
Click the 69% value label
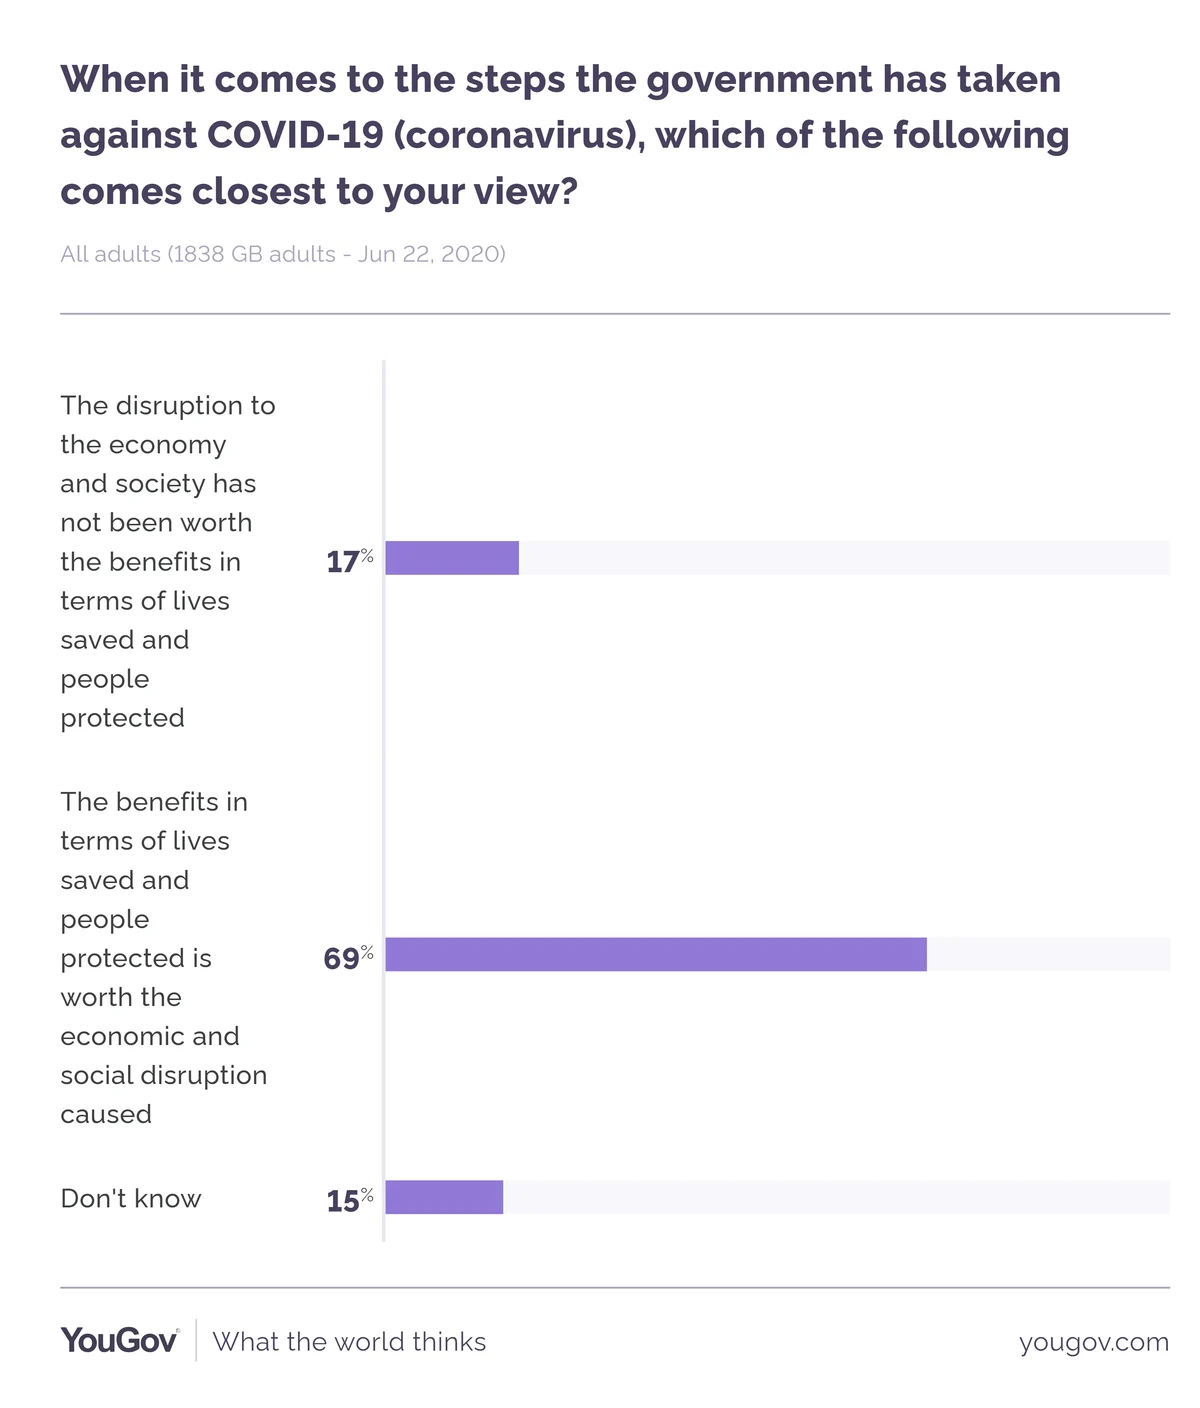(349, 957)
